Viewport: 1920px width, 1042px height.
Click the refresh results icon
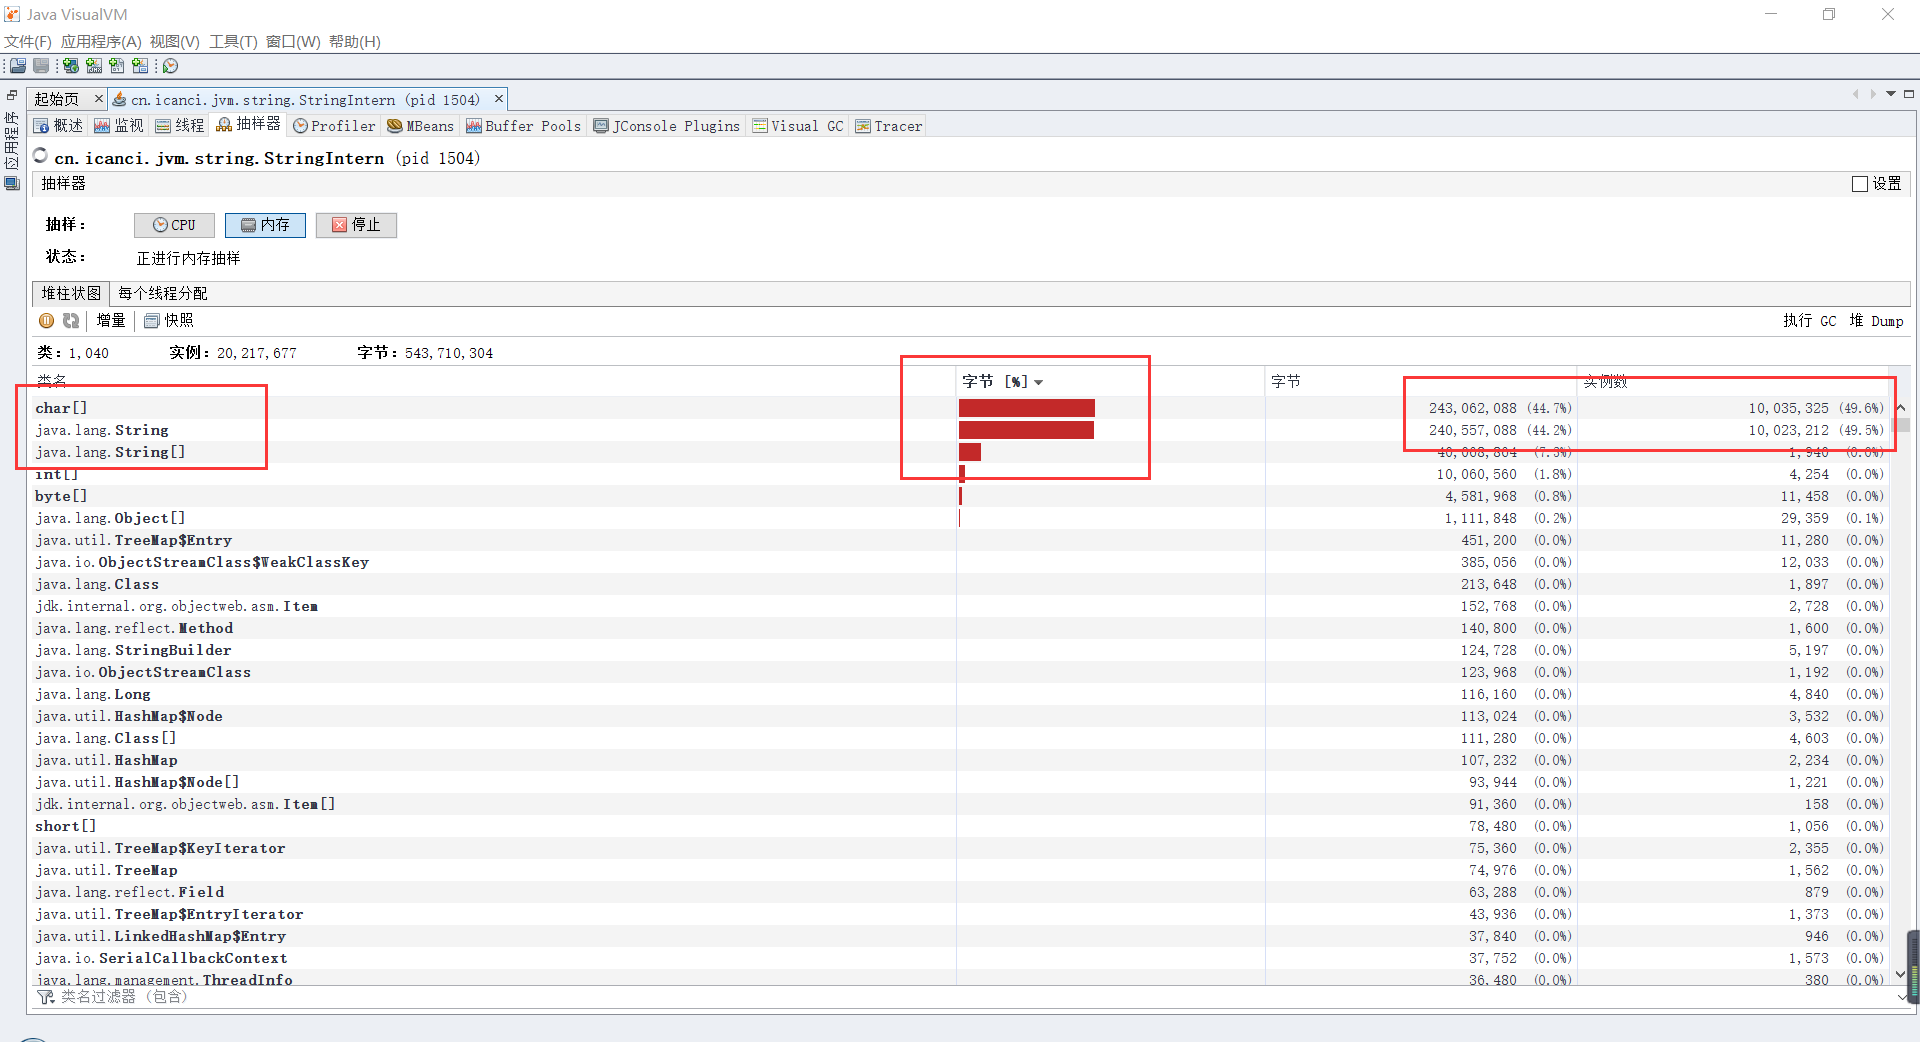coord(71,321)
